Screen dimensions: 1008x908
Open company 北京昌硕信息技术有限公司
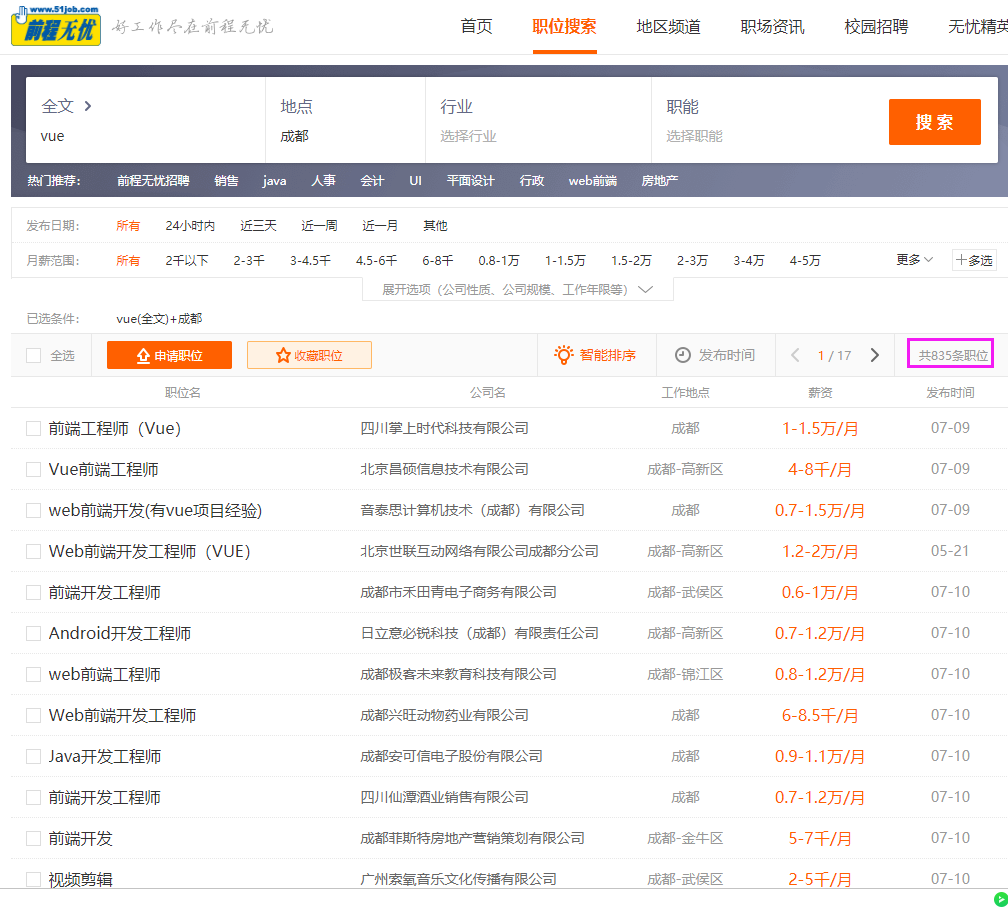pos(444,469)
